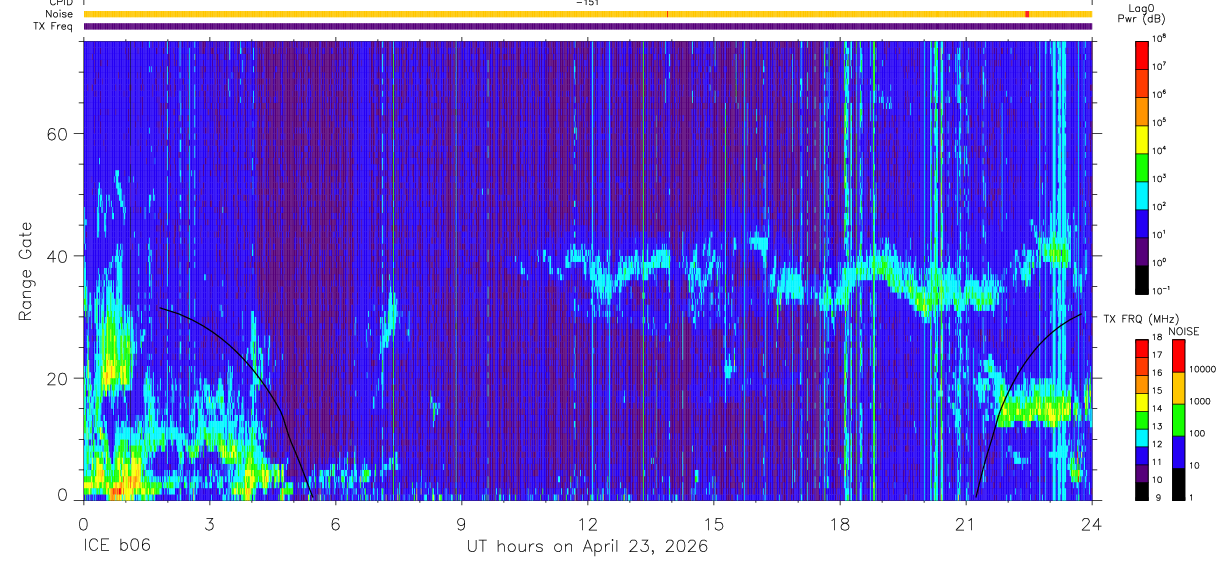The image size is (1228, 567).
Task: Click the '100' label on NOISE scale
Action: pyautogui.click(x=1199, y=434)
